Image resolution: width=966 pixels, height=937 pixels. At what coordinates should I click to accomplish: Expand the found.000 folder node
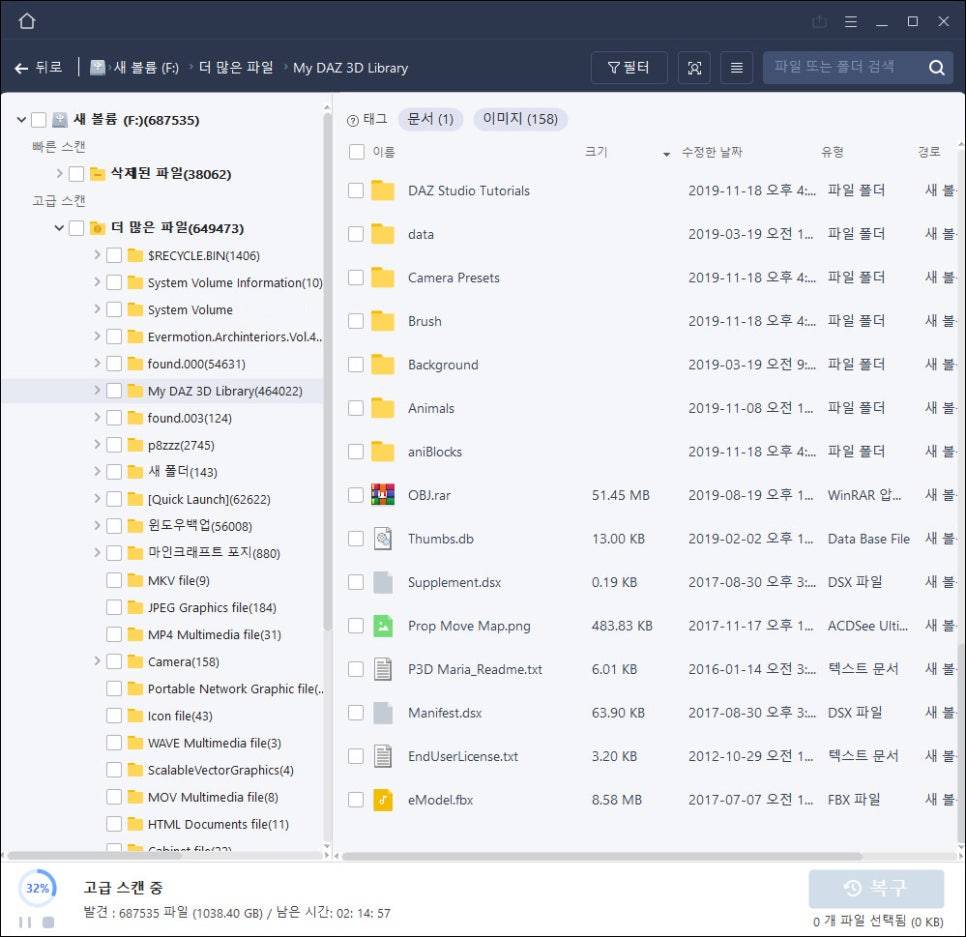(x=97, y=363)
